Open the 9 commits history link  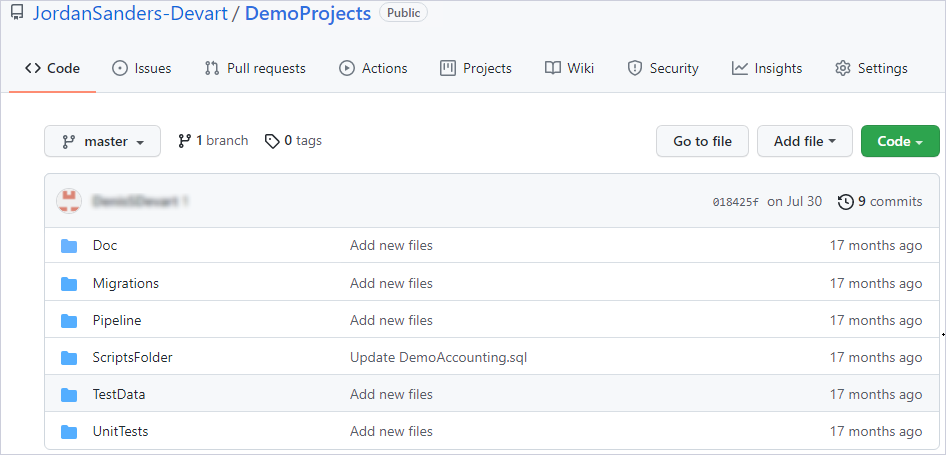880,202
